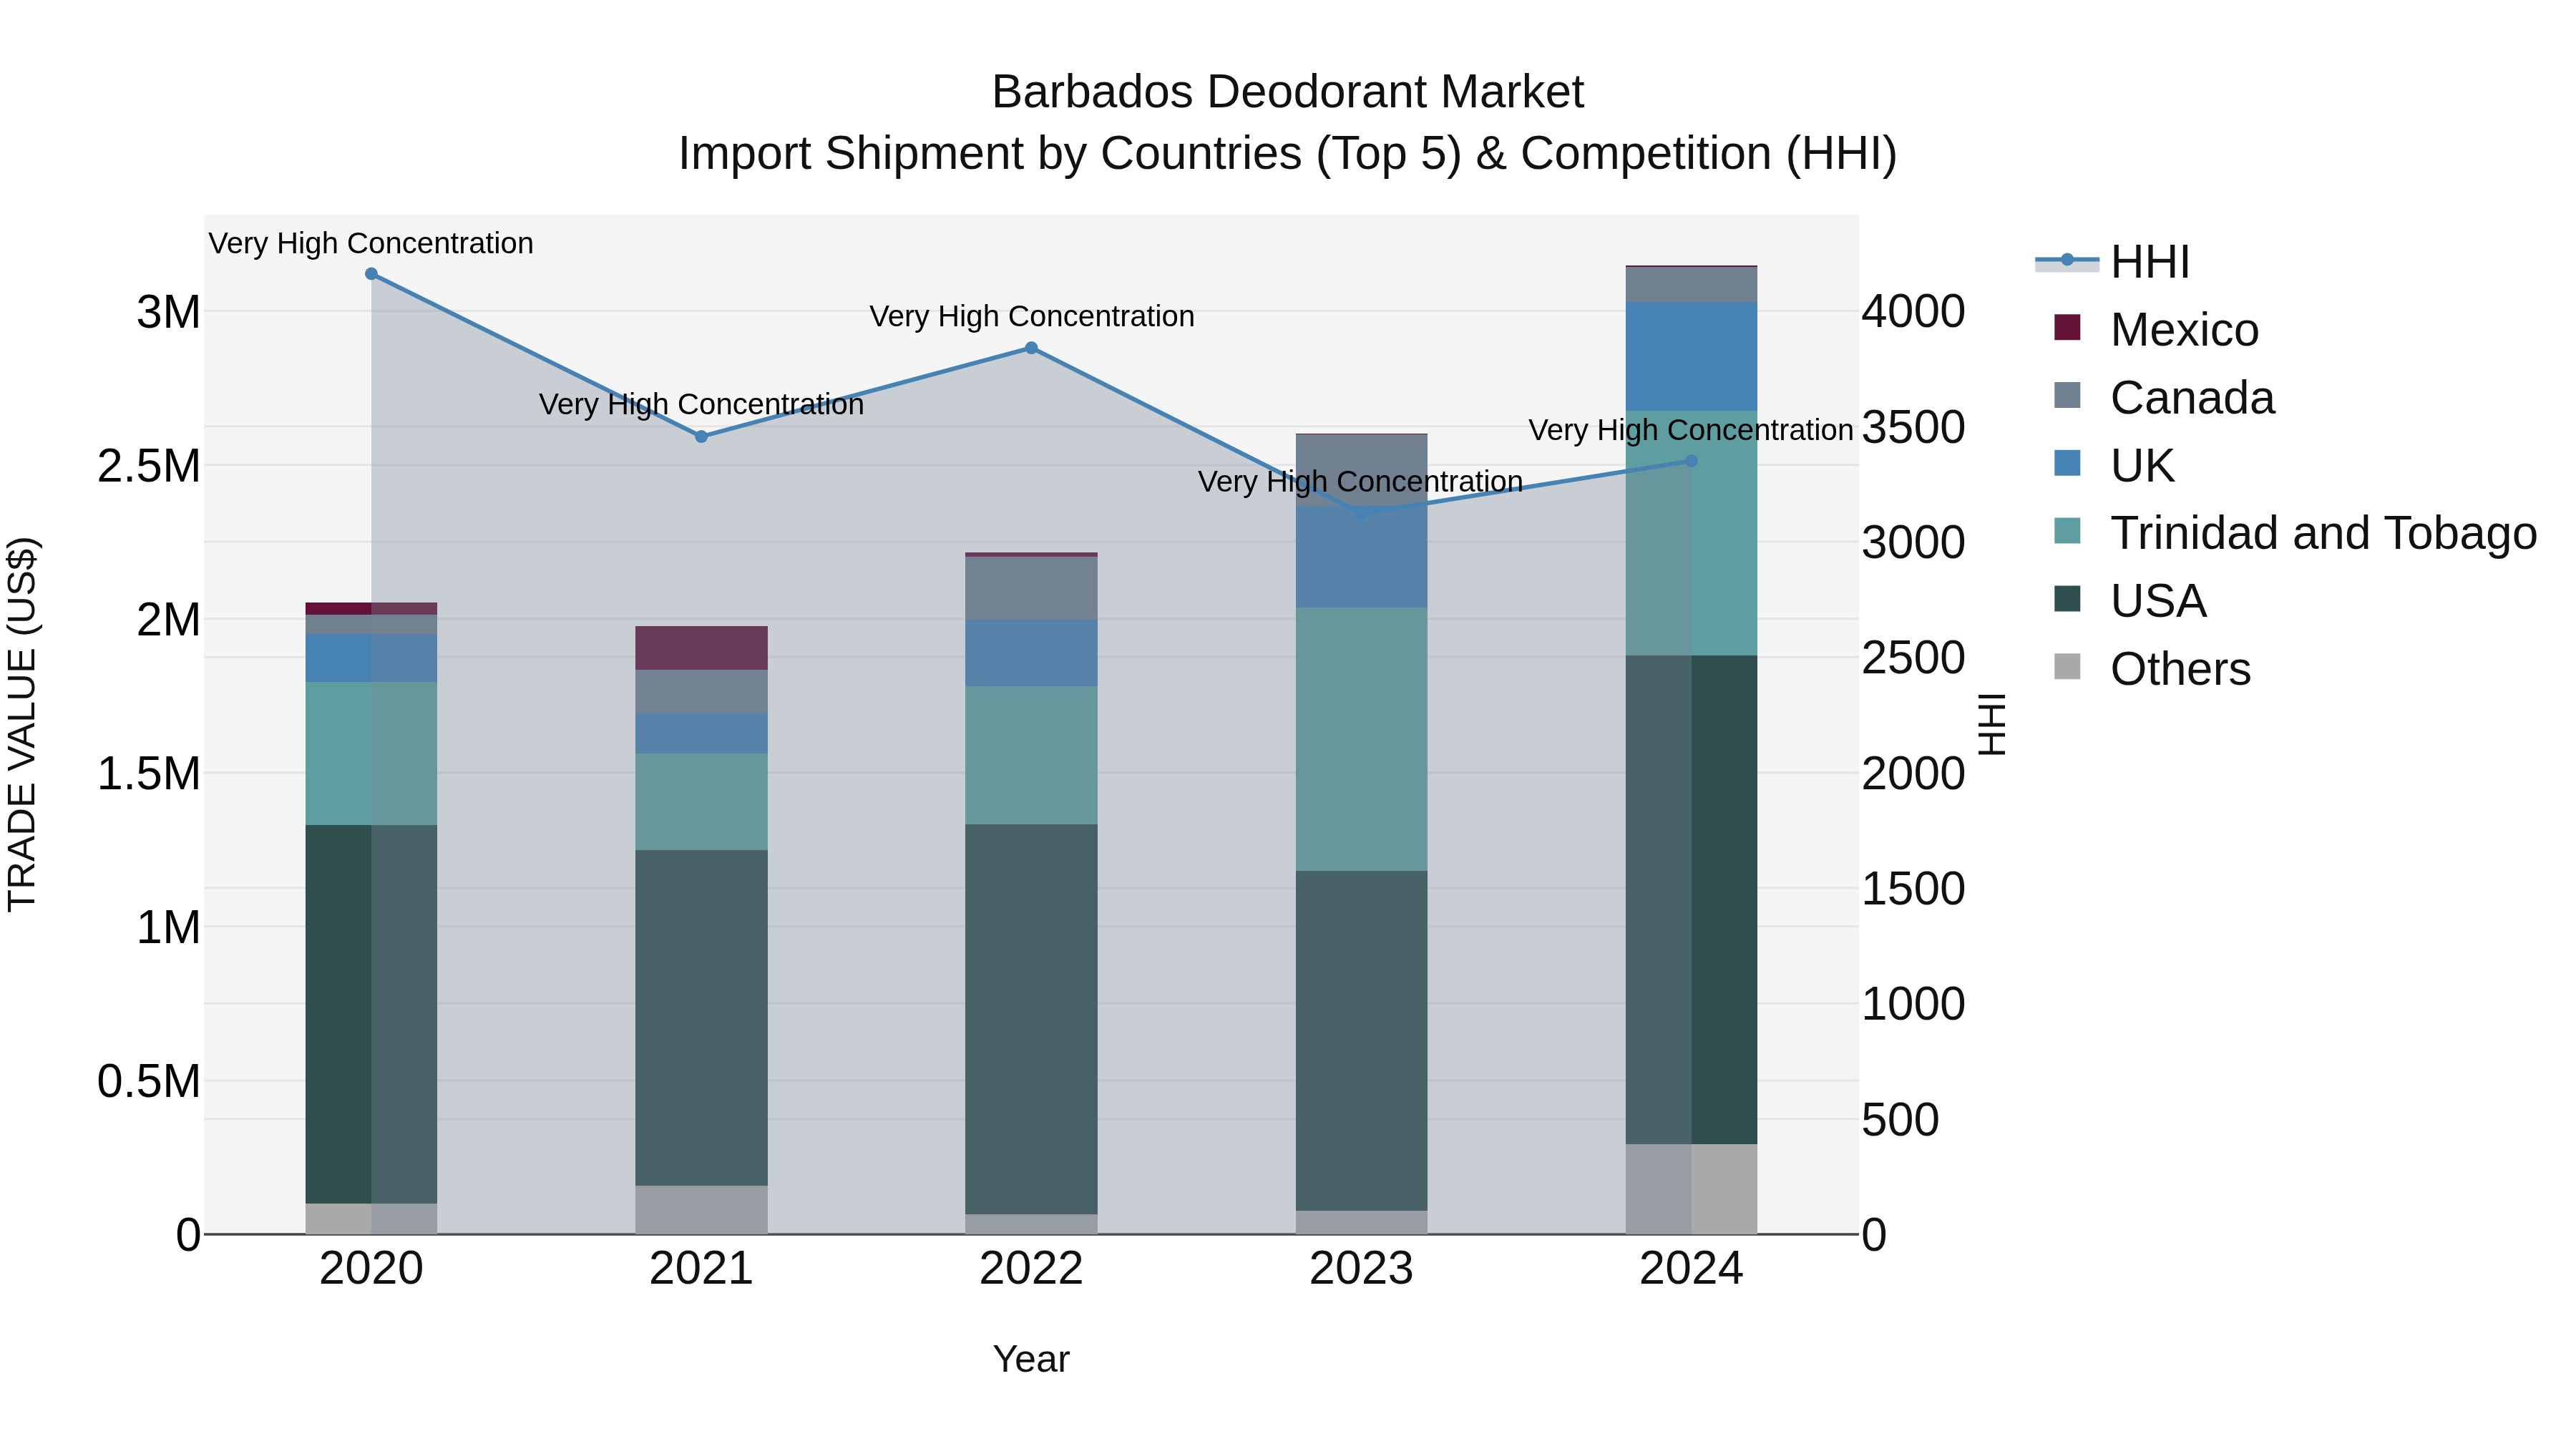The width and height of the screenshot is (2576, 1449).
Task: Select the 2020 HHI data point
Action: 371,274
